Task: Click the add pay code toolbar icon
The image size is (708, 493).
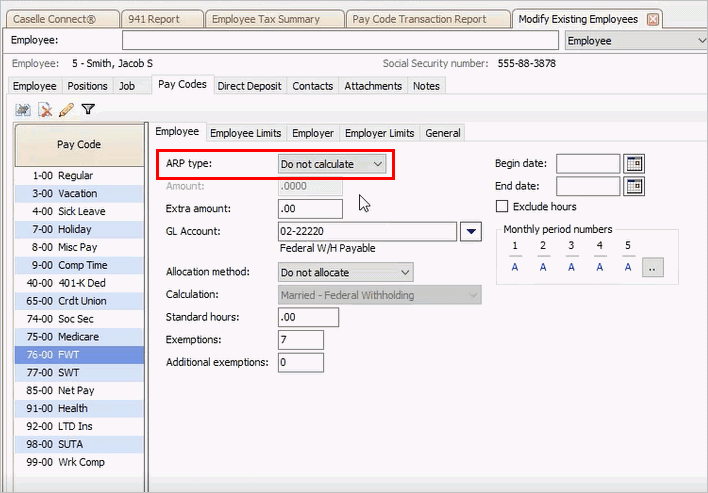Action: tap(23, 110)
